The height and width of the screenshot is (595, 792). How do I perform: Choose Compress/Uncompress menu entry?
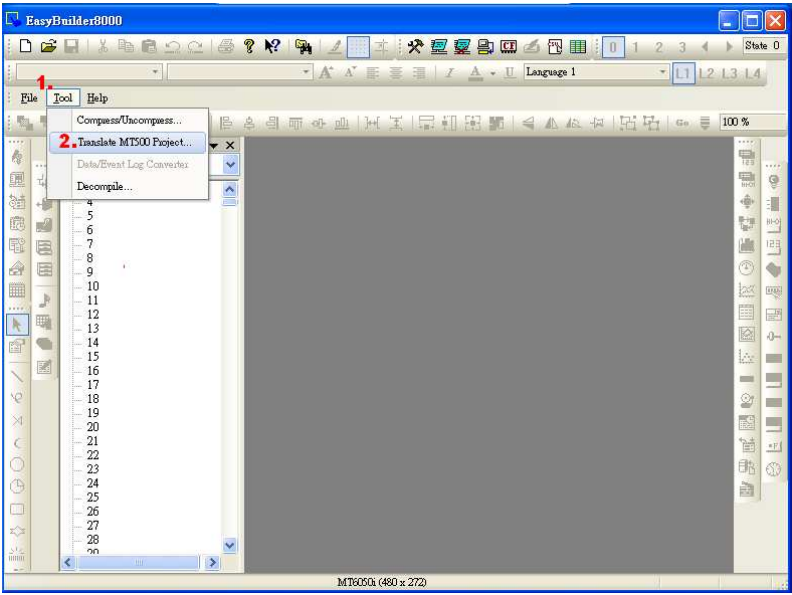pos(128,120)
